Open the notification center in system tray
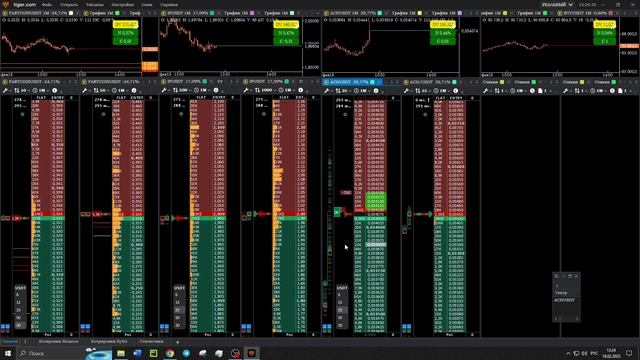This screenshot has width=640, height=360. point(629,353)
